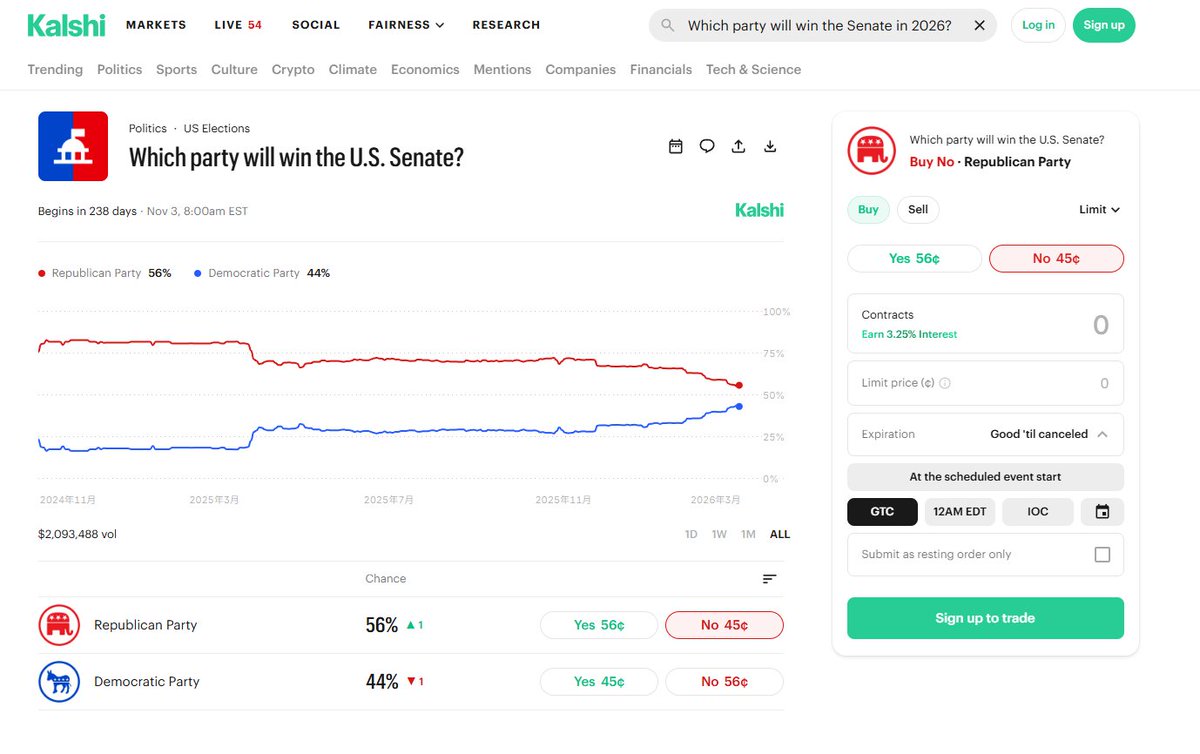Click the calendar icon beside market title

click(x=675, y=146)
